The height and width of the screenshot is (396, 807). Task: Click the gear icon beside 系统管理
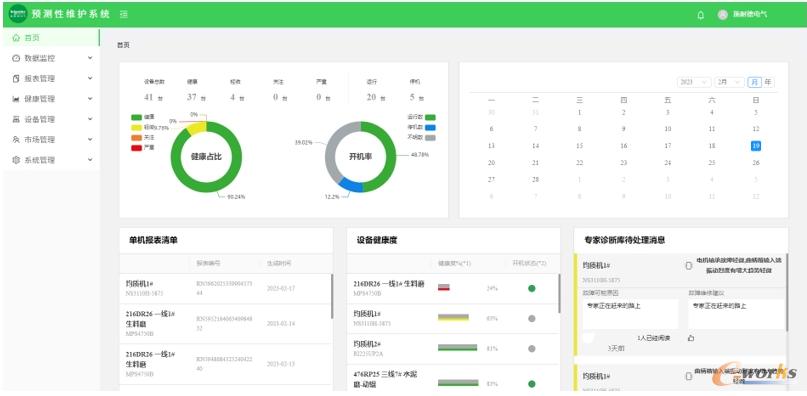point(16,160)
